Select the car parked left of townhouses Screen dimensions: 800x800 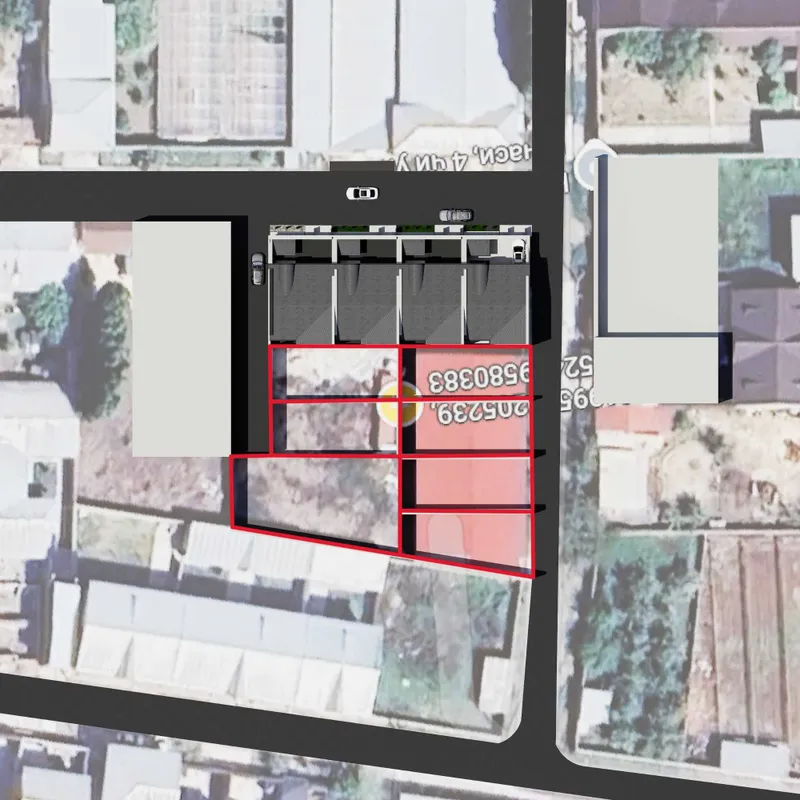[x=258, y=268]
